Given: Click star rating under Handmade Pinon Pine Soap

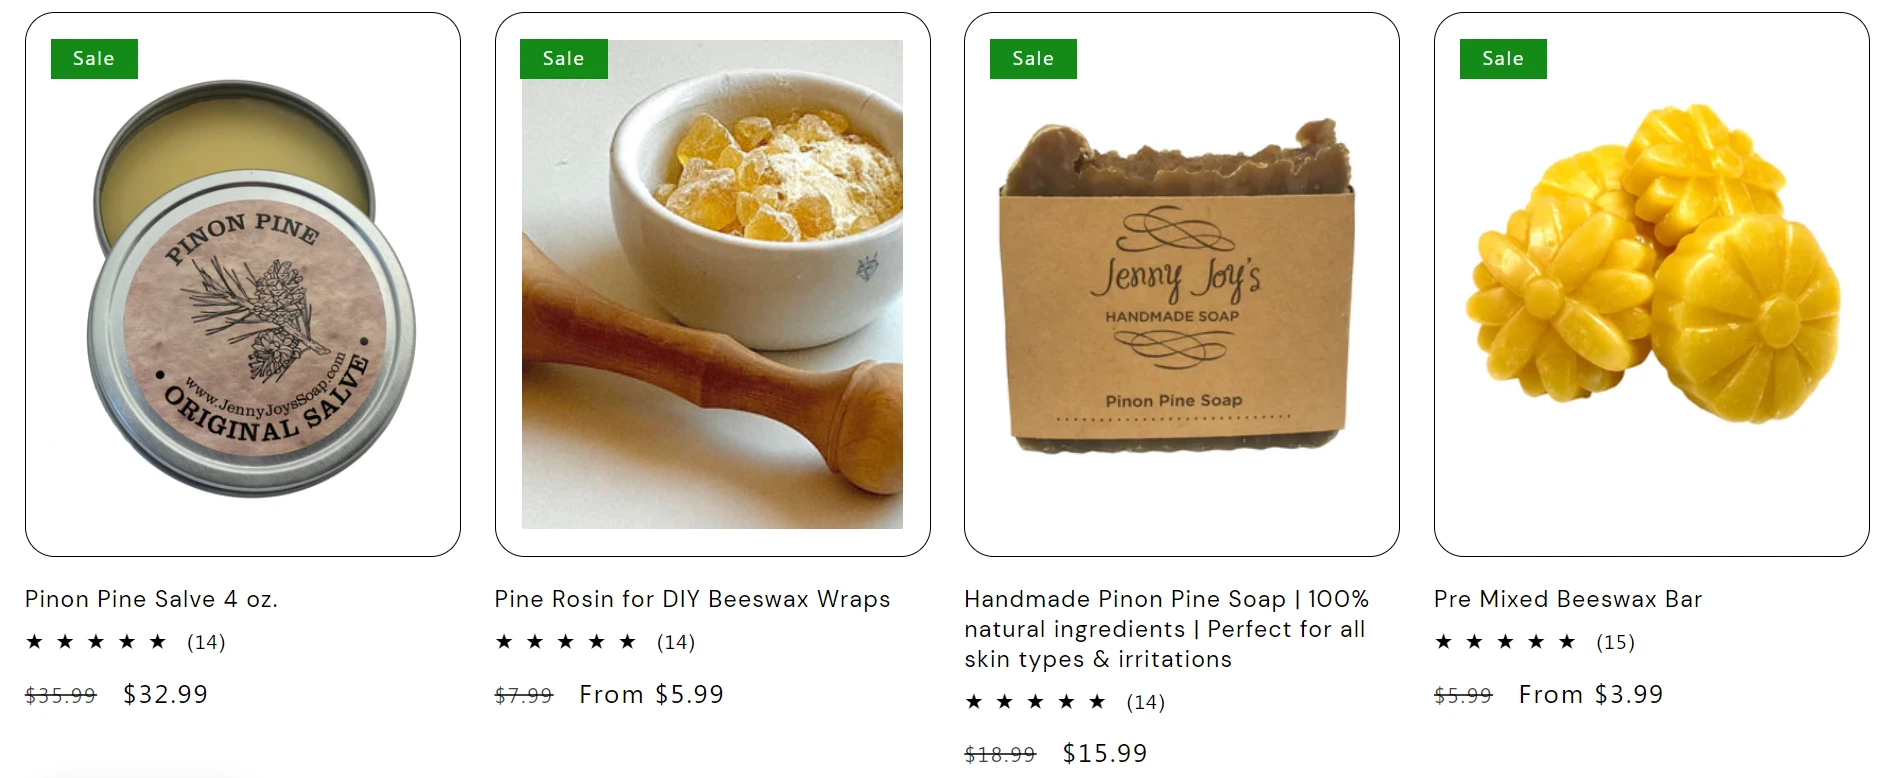Looking at the screenshot, I should [x=1036, y=702].
